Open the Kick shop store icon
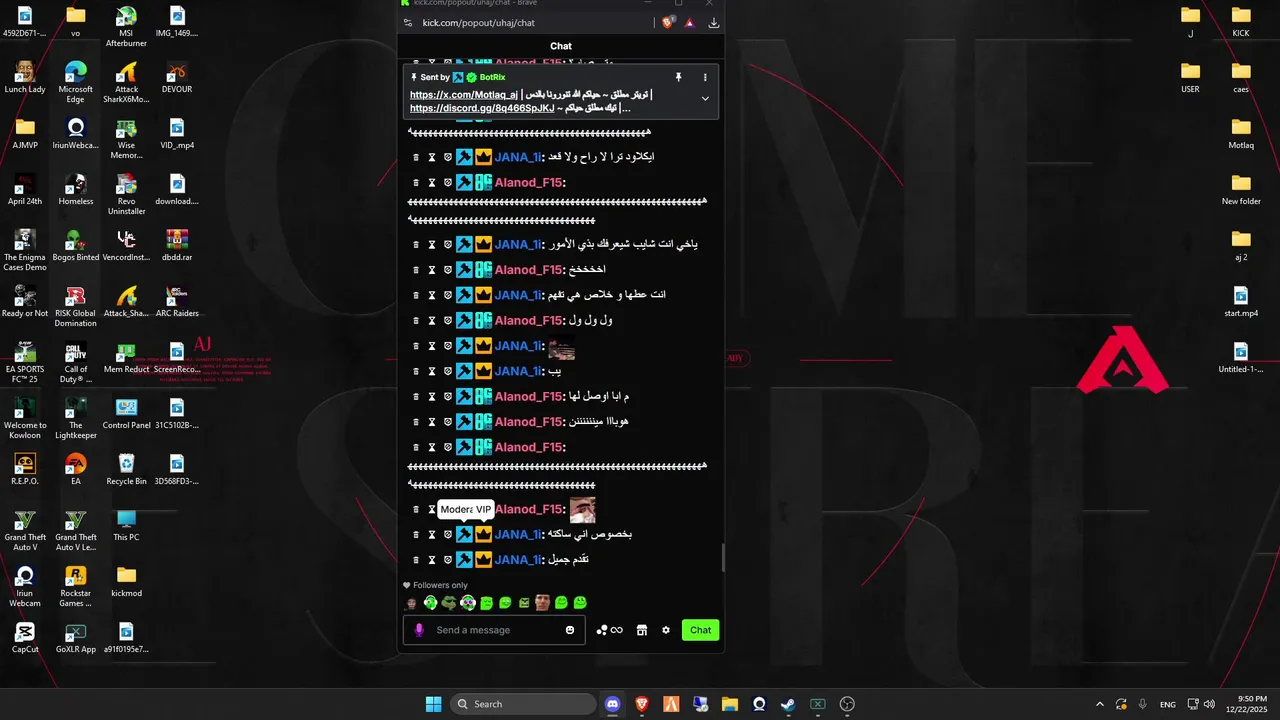This screenshot has height=720, width=1280. 642,630
